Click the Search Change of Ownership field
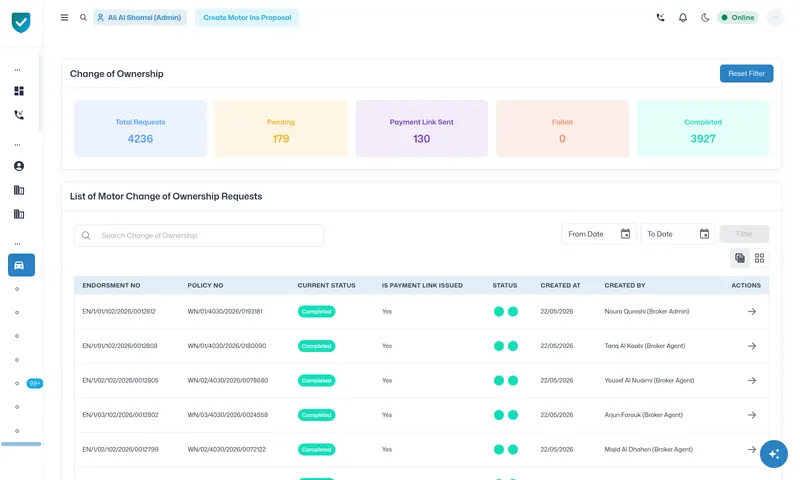 (199, 235)
